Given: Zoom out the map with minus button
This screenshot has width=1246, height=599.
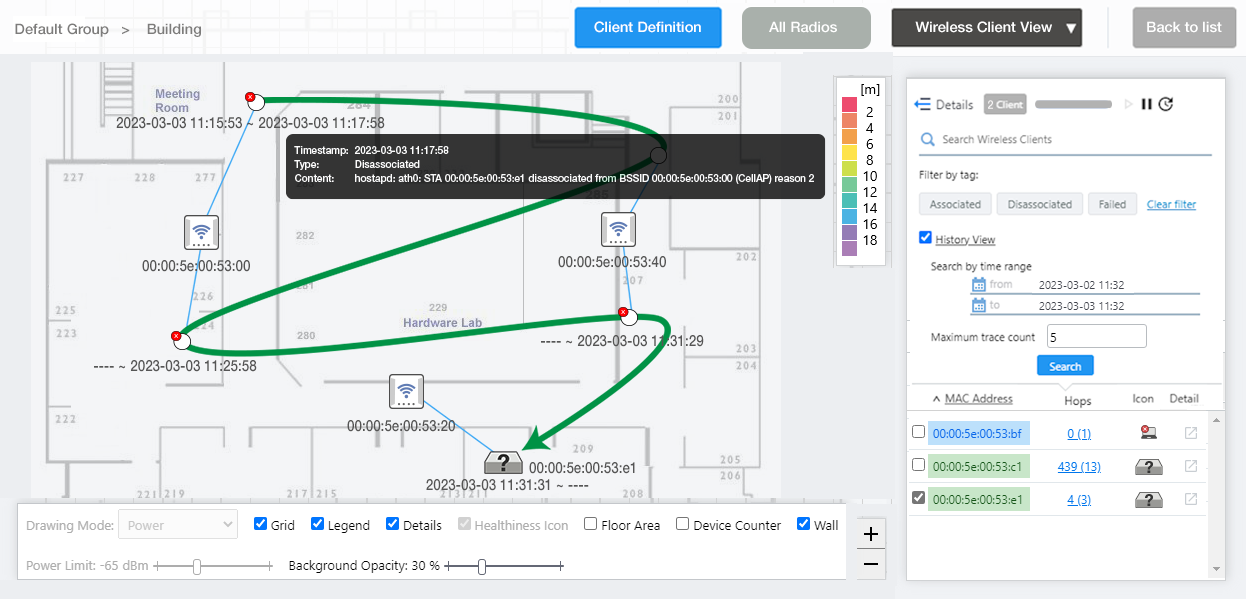Looking at the screenshot, I should tap(871, 565).
